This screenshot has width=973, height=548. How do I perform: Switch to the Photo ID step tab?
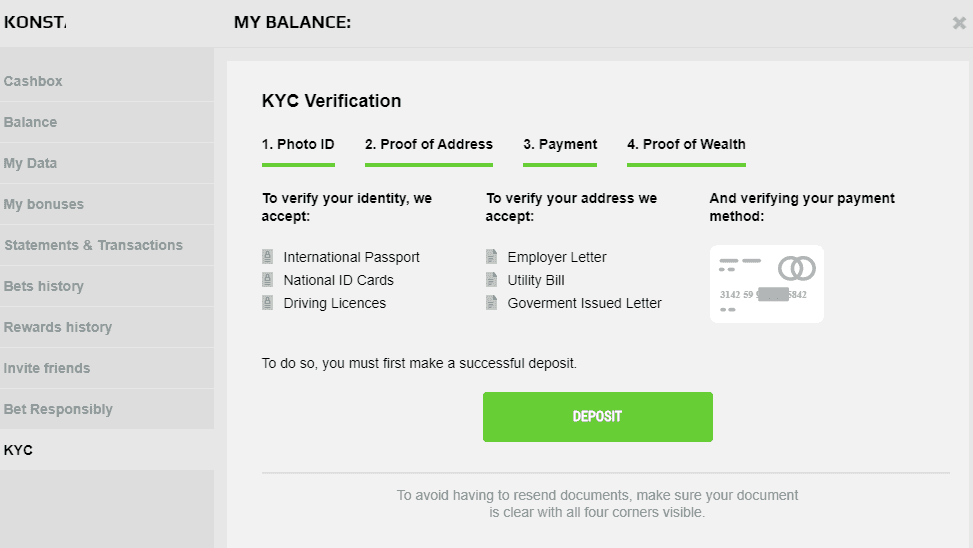(x=298, y=145)
